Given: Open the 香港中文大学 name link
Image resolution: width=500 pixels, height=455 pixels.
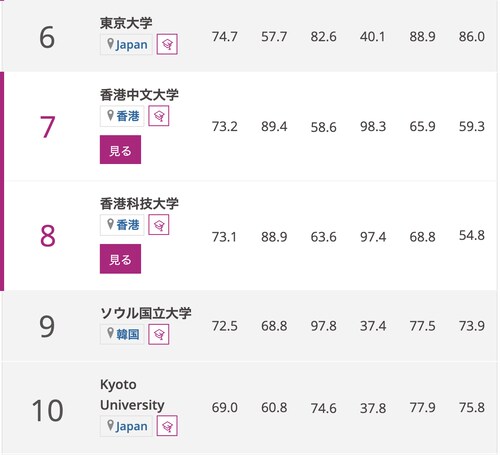Looking at the screenshot, I should tap(139, 95).
